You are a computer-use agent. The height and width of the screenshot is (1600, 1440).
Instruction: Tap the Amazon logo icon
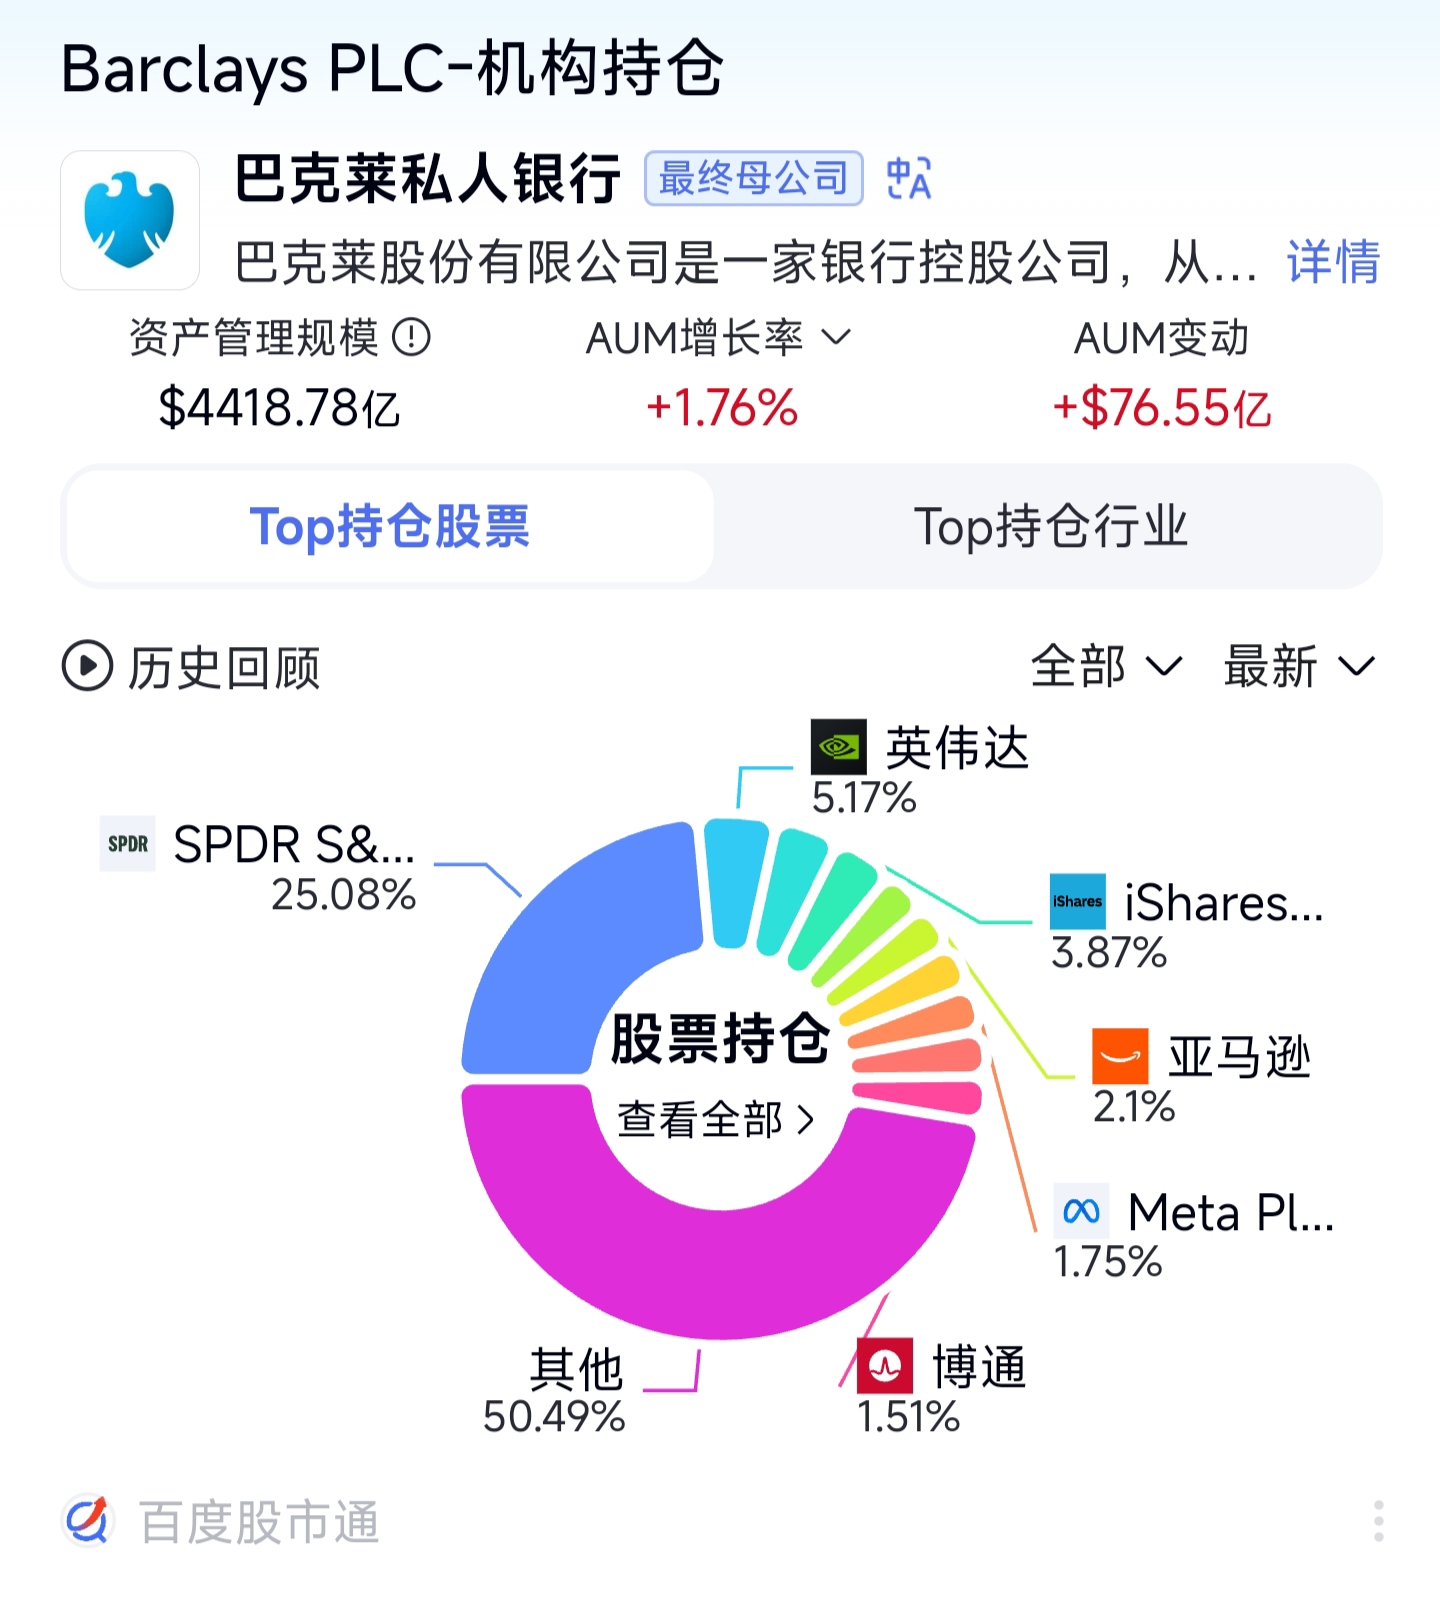click(x=1120, y=1056)
